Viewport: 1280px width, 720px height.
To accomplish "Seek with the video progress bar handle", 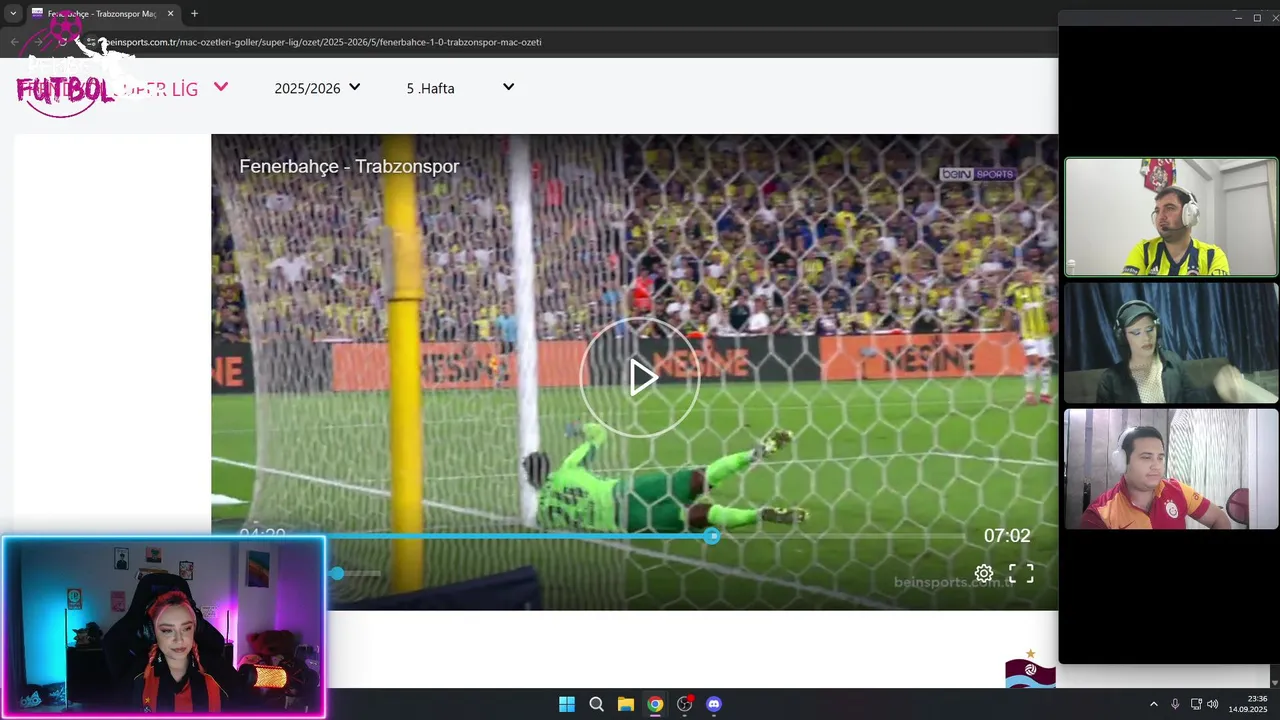I will (712, 537).
